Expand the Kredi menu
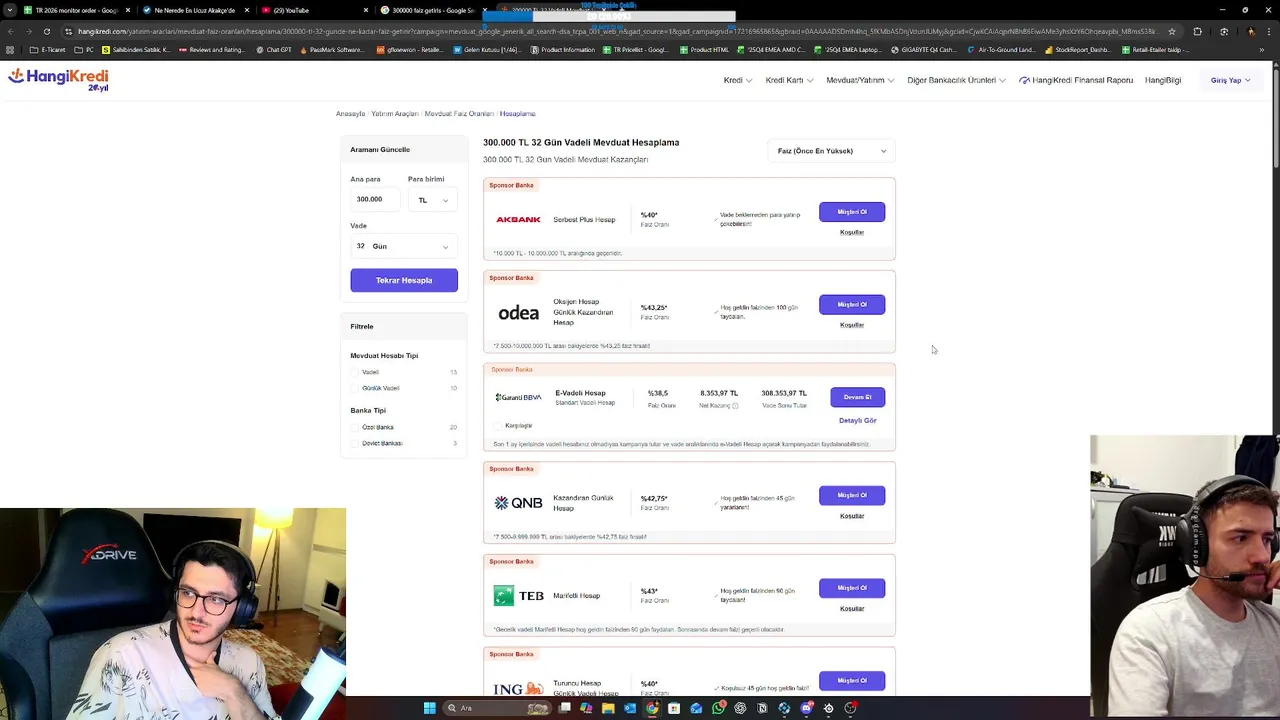1280x720 pixels. pyautogui.click(x=738, y=80)
